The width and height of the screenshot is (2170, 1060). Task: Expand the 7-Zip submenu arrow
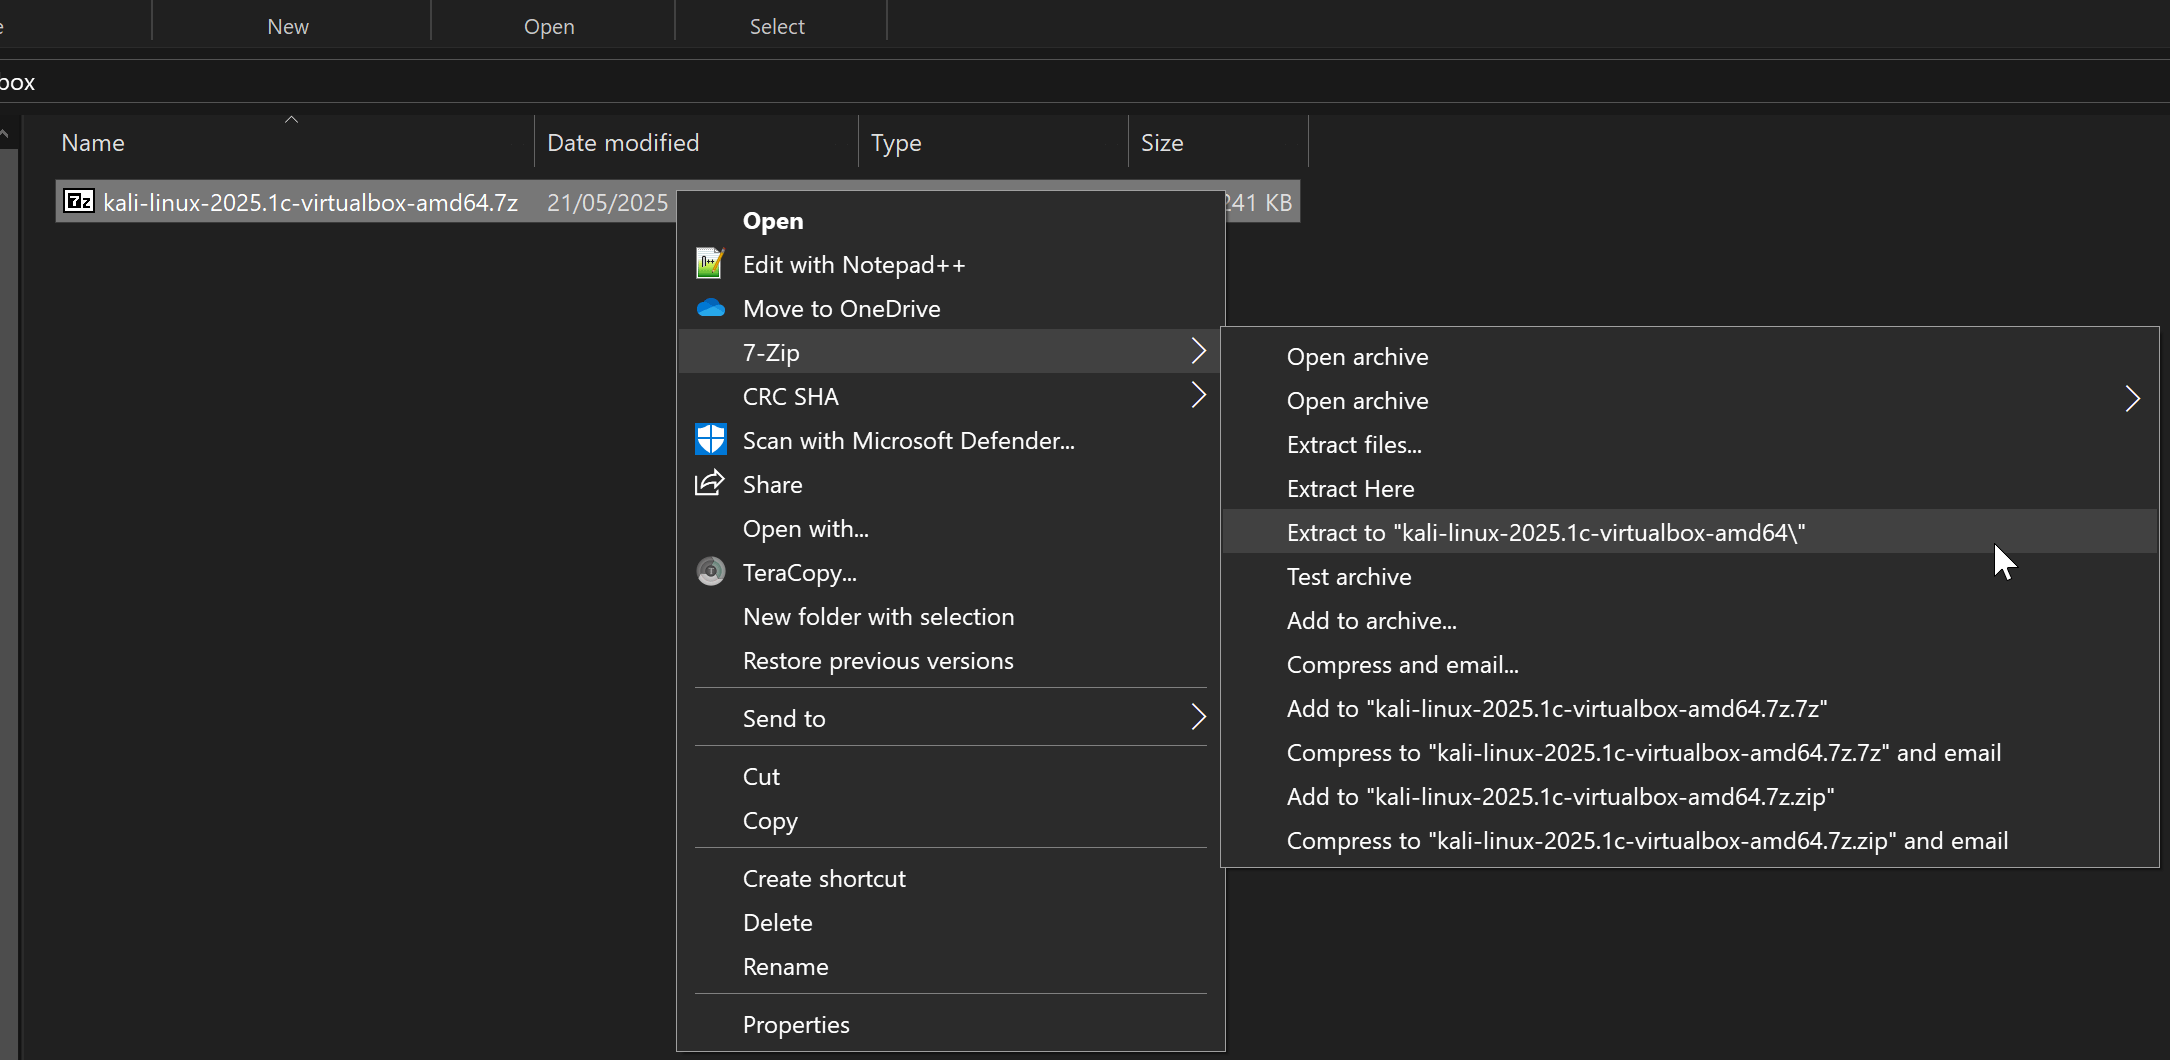(1198, 351)
